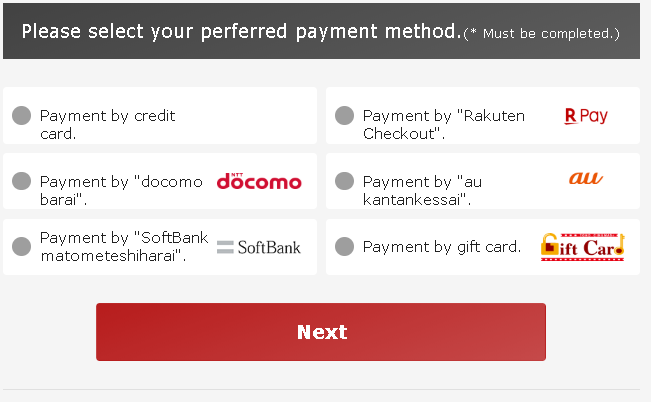Click the "Must be completed" note

[544, 34]
